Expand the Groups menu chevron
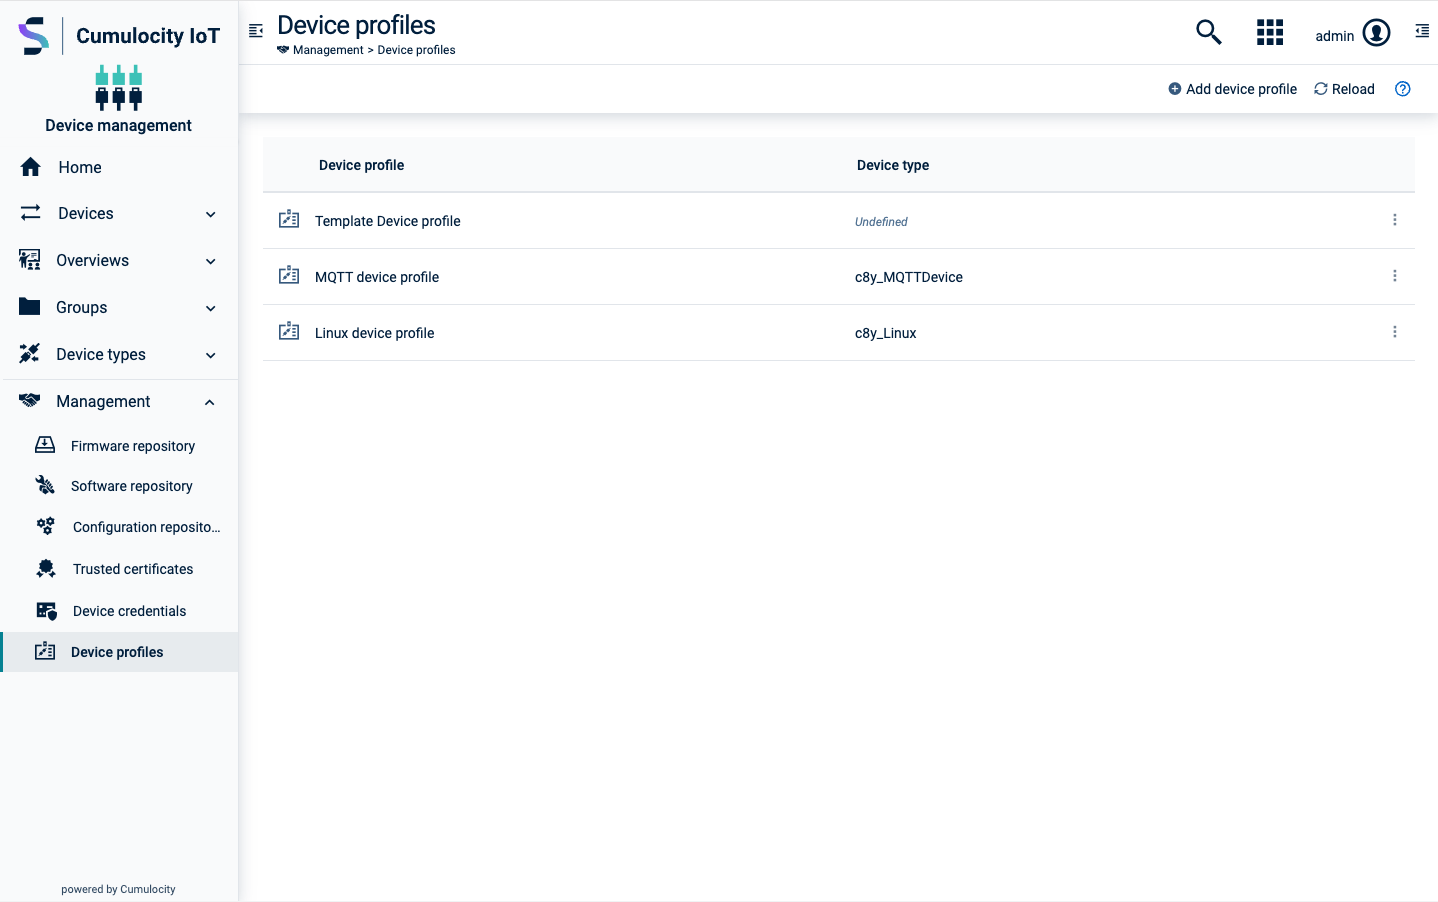This screenshot has width=1438, height=902. pos(211,308)
